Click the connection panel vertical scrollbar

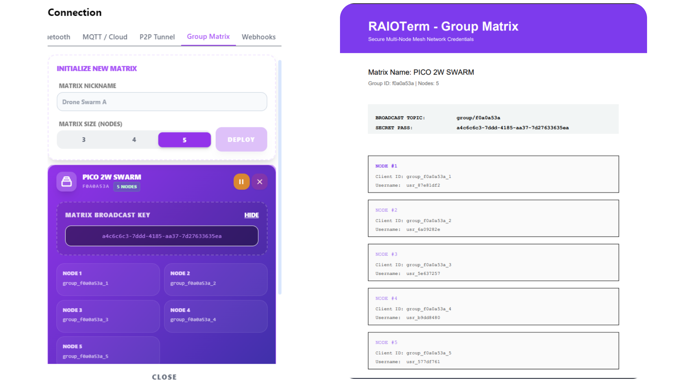[x=280, y=177]
